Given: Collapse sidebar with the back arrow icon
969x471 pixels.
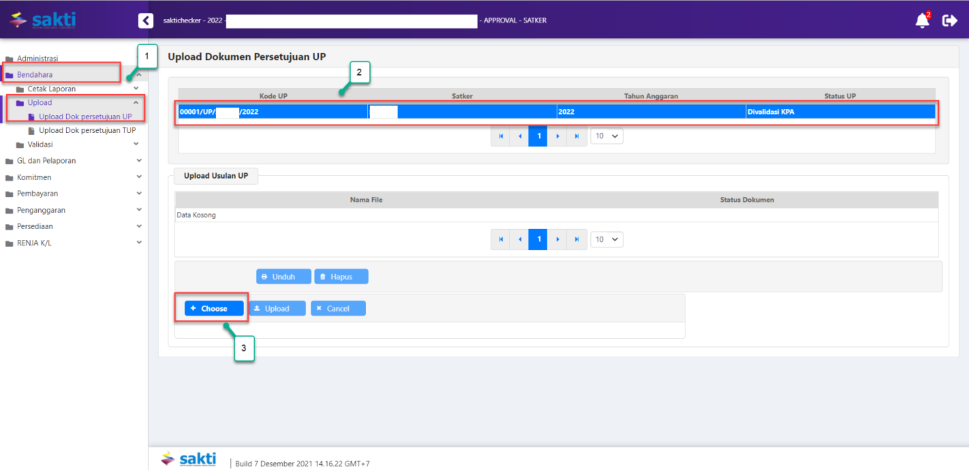Looking at the screenshot, I should (x=146, y=20).
